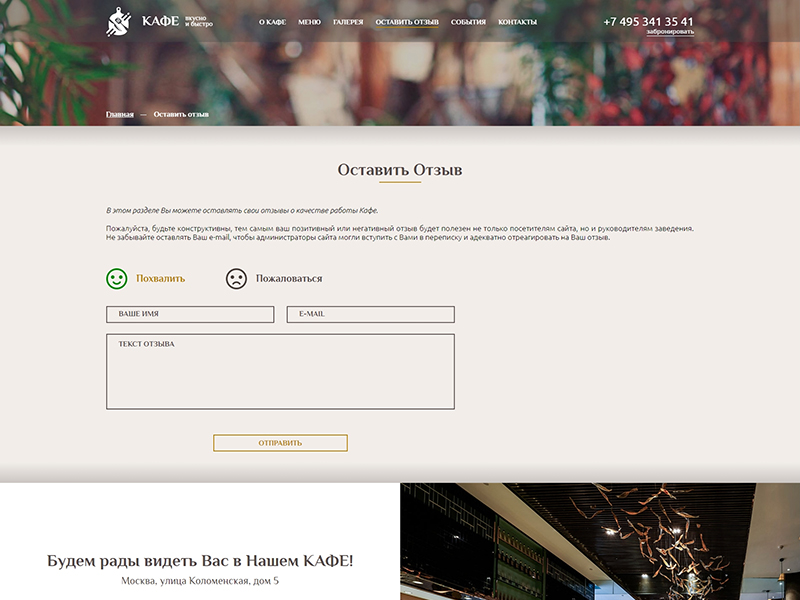The image size is (800, 600).
Task: Select the green smiley face icon
Action: point(117,279)
